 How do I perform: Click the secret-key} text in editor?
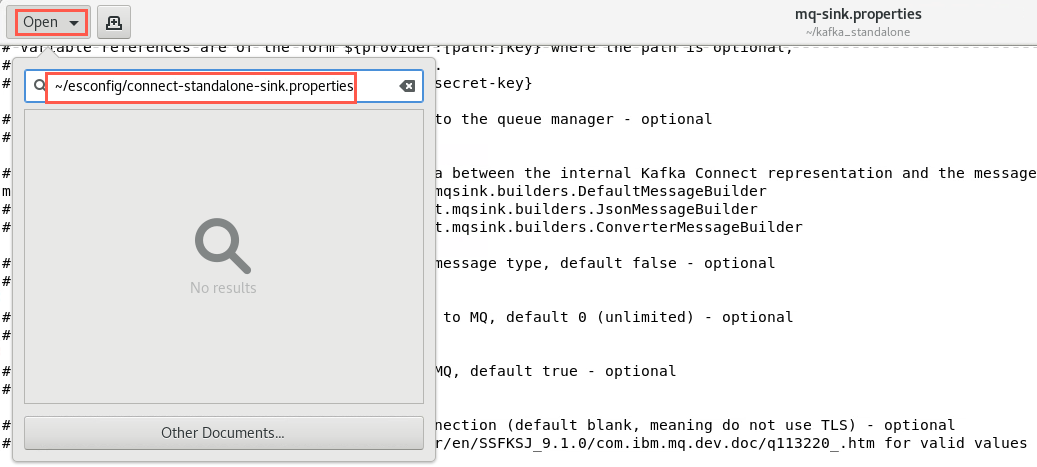[x=483, y=83]
